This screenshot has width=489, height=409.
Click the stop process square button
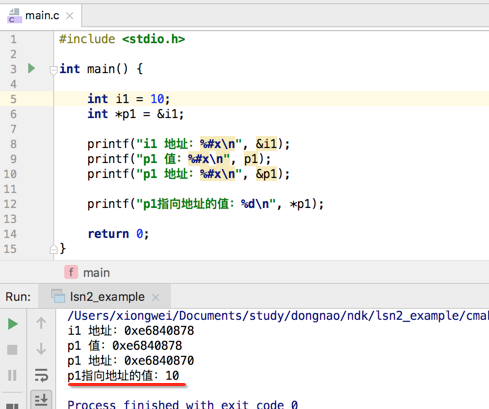pyautogui.click(x=12, y=350)
